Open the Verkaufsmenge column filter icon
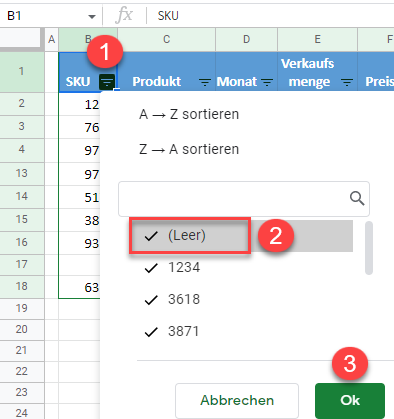394x419 pixels. click(x=347, y=82)
